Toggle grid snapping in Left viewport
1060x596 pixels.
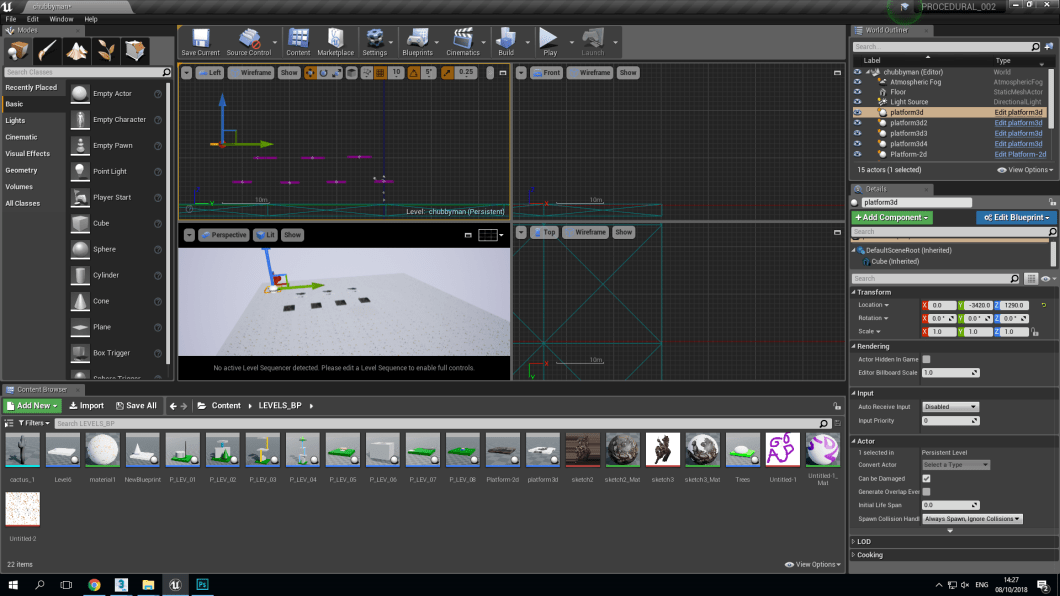(x=381, y=73)
